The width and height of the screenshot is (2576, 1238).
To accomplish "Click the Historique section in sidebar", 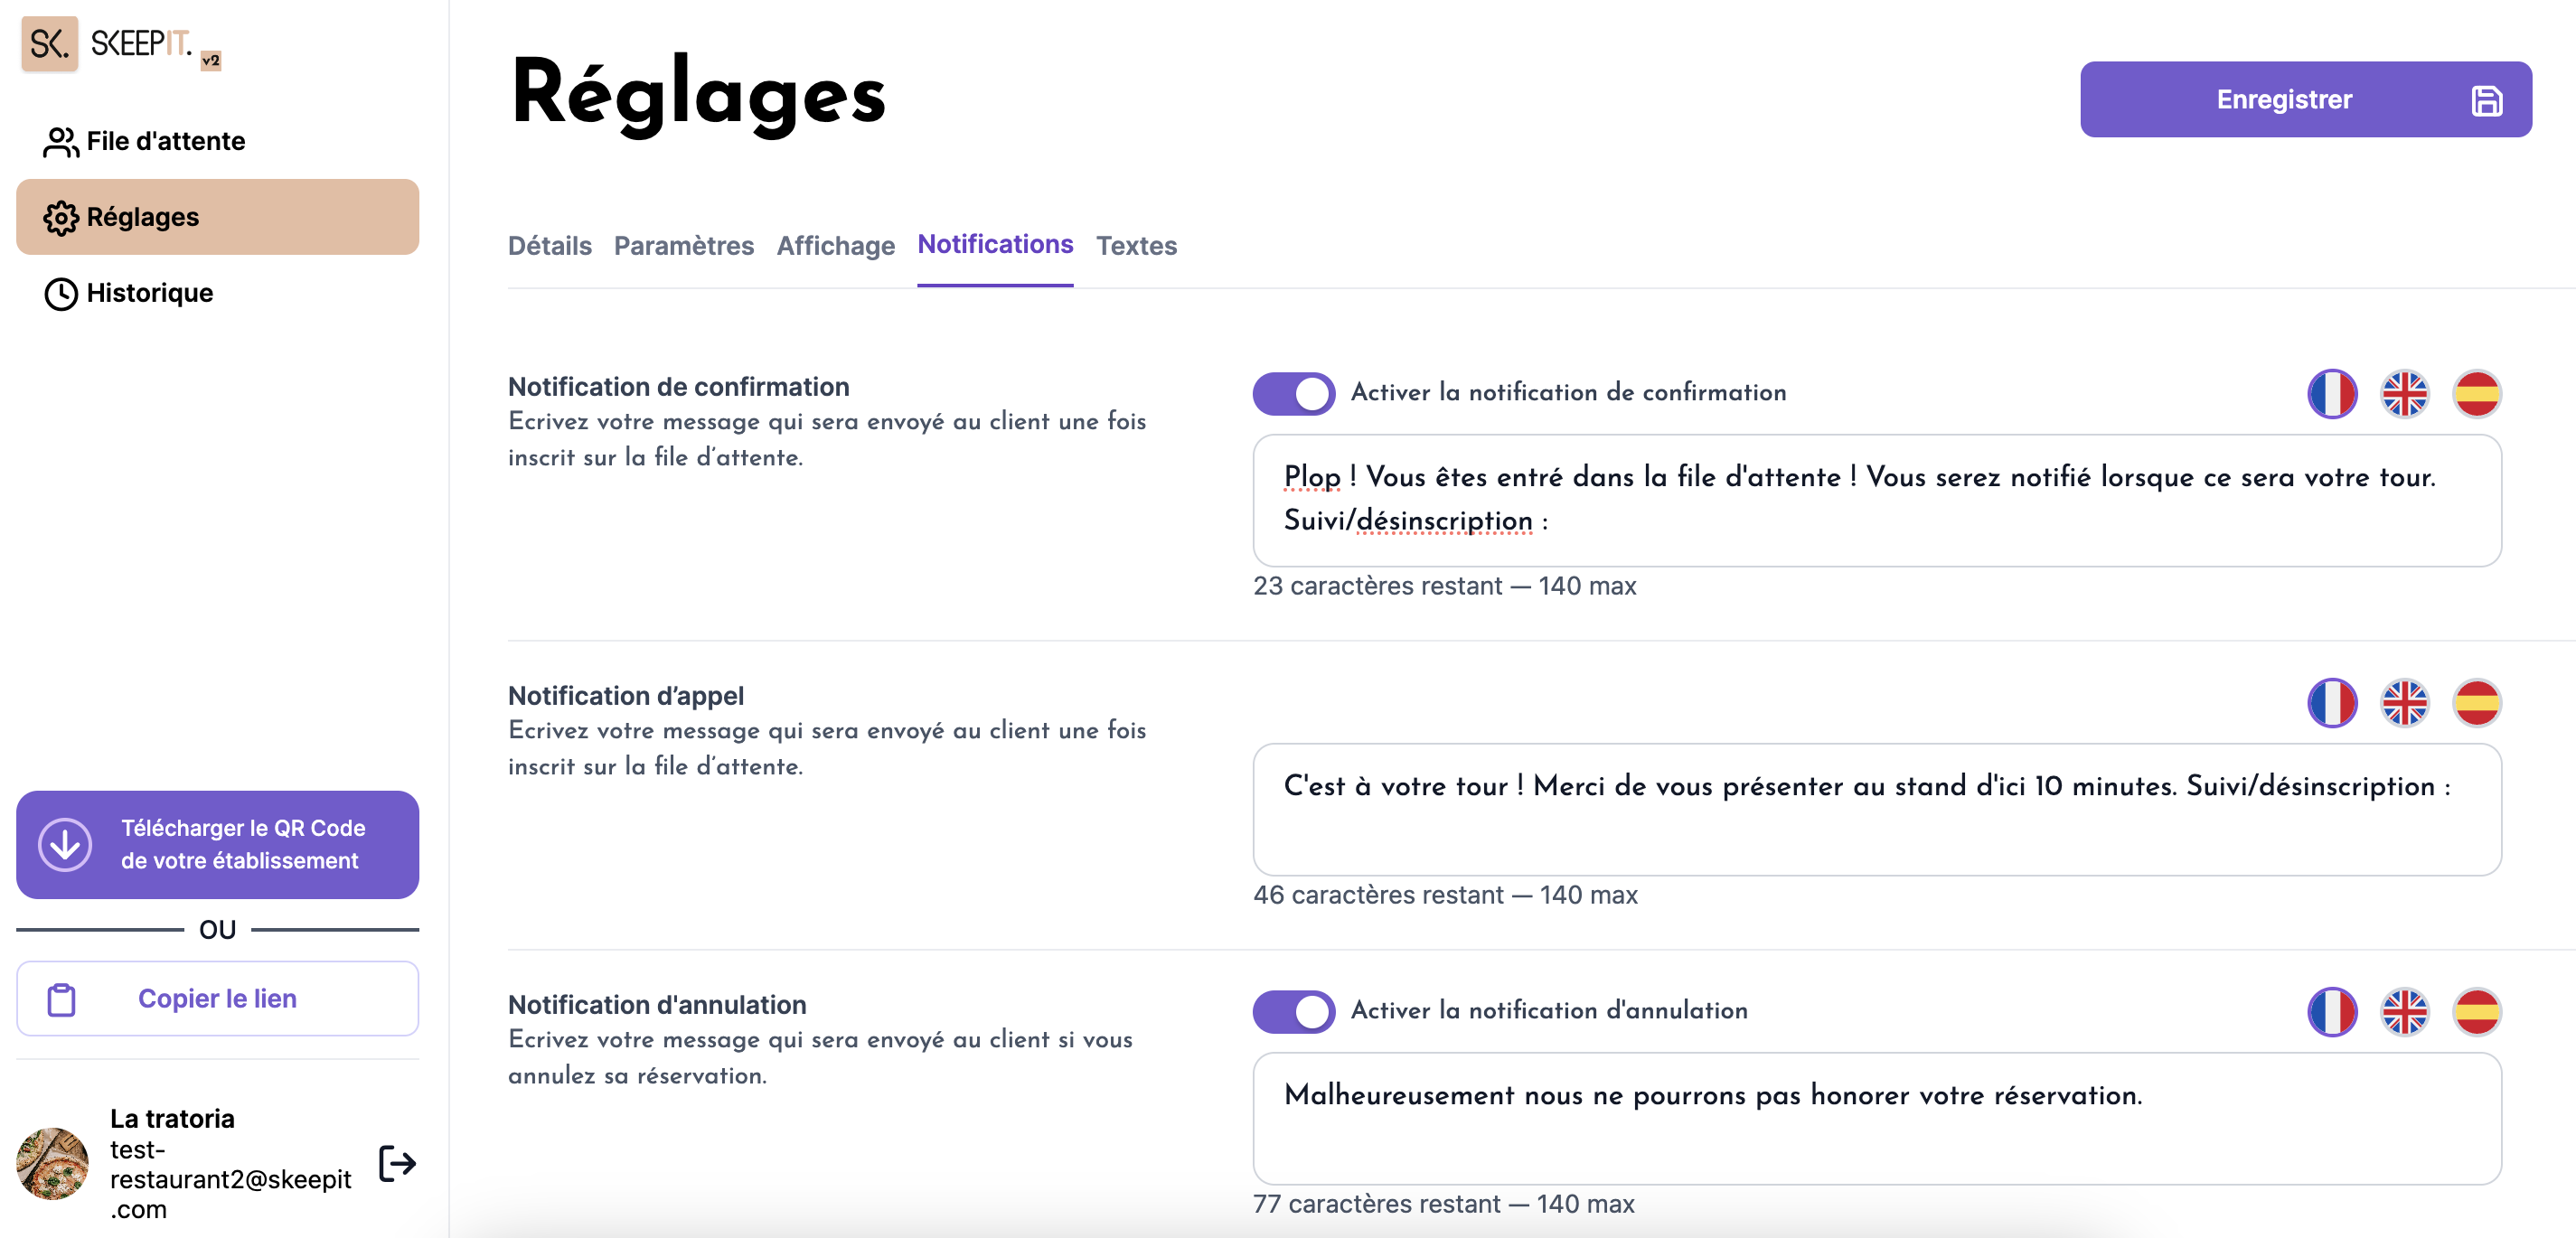I will (148, 292).
